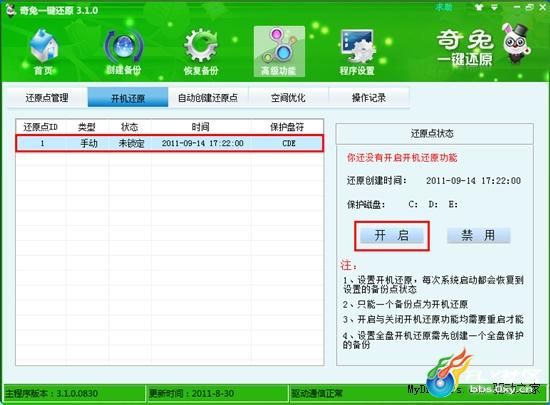Open the 操作记录 tab
Screen dimensions: 550x405
369,97
